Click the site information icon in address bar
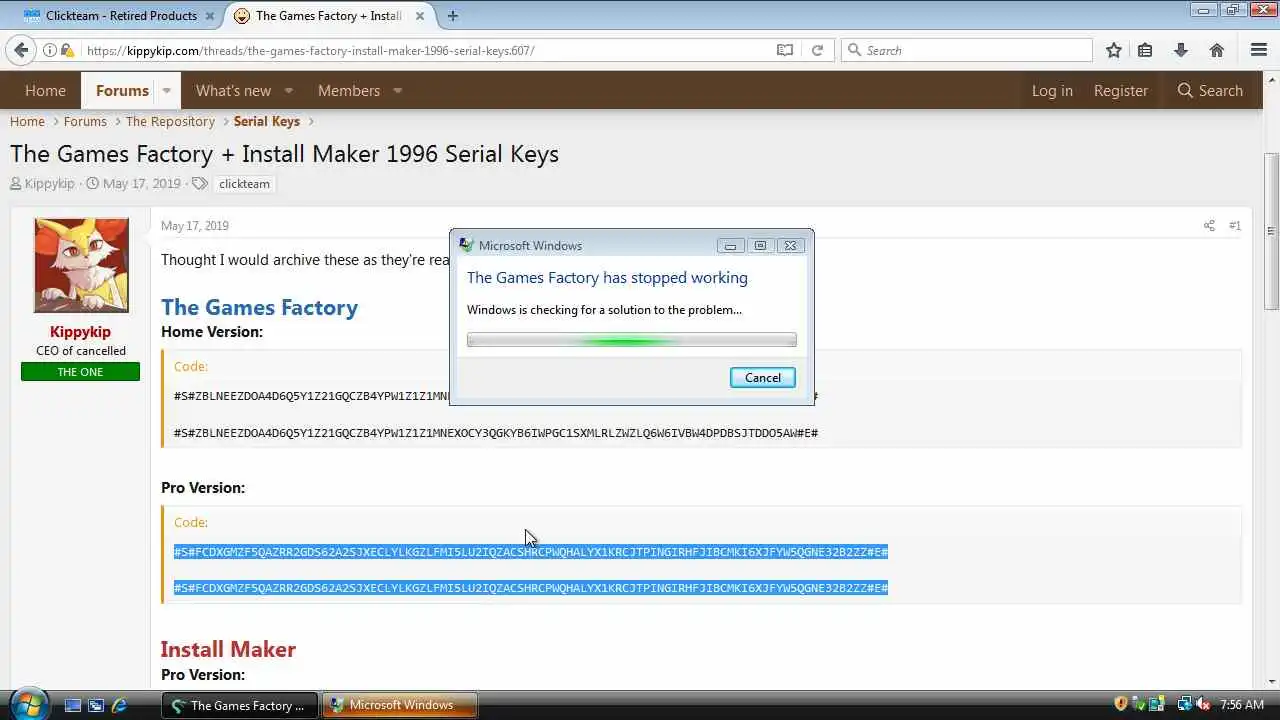The image size is (1280, 720). [x=49, y=50]
